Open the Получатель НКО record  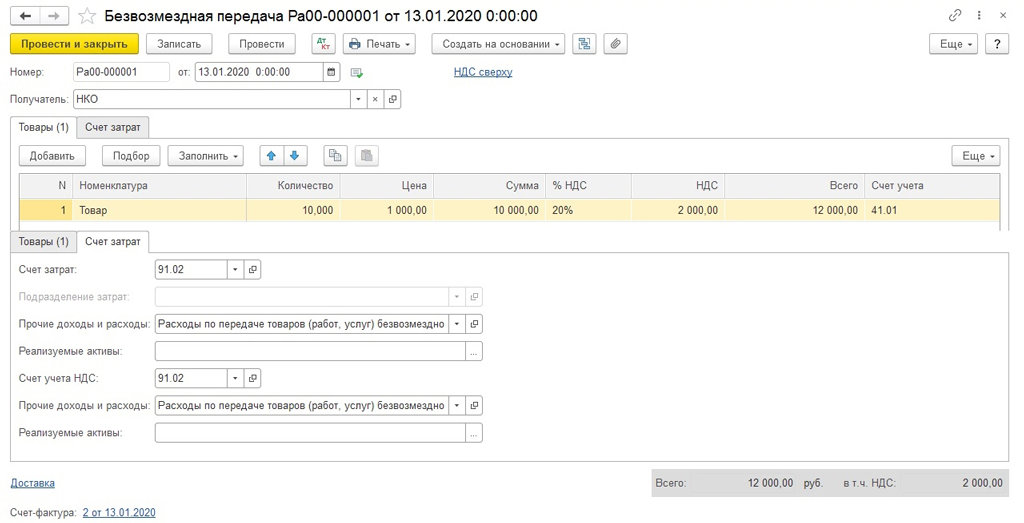392,99
